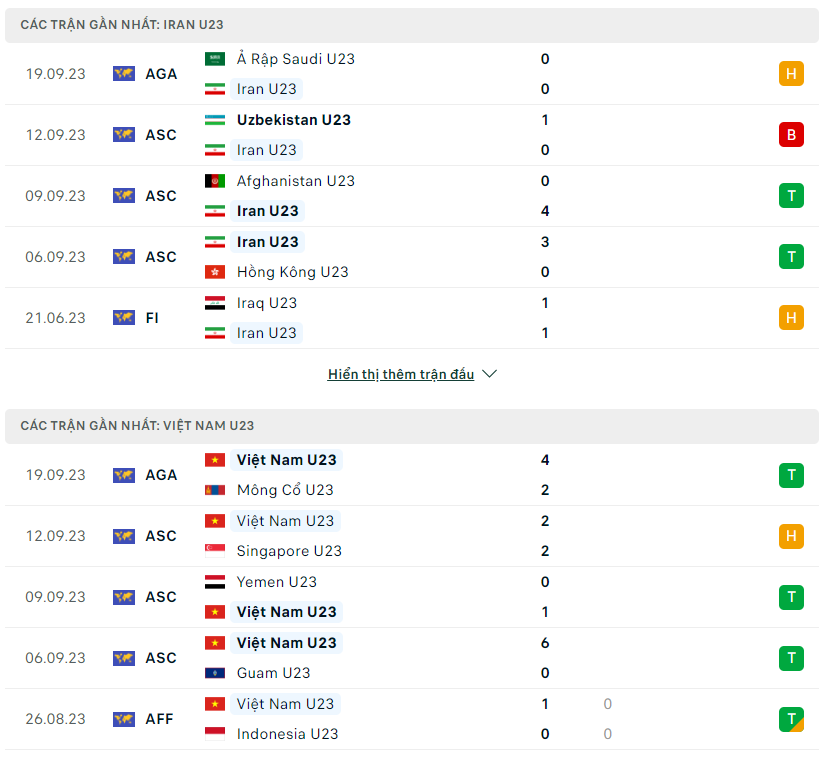Open Uzbekistan U23 team link

293,120
